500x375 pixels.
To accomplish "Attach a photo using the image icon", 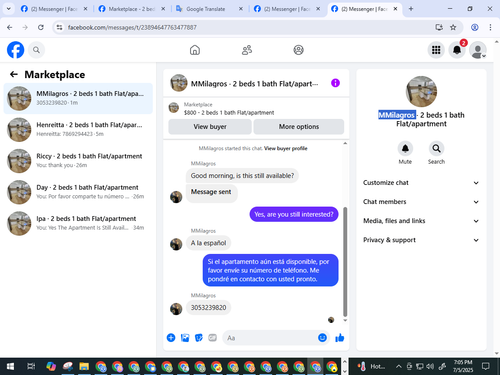I will [185, 338].
